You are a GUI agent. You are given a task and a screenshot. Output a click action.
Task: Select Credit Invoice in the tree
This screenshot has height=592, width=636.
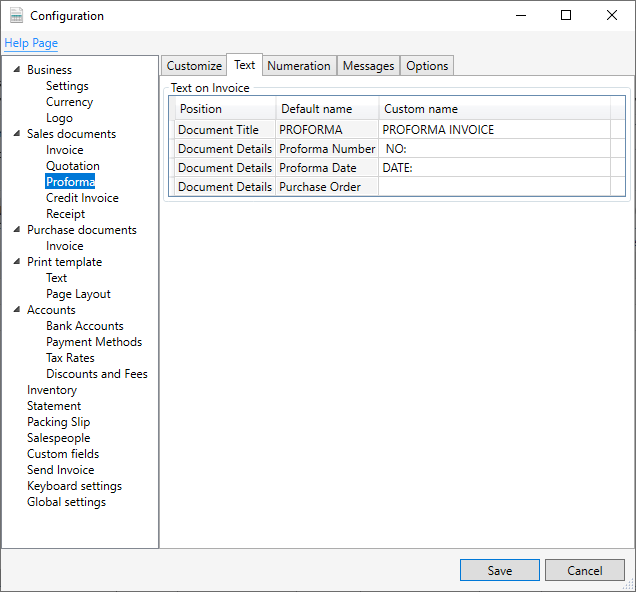(x=82, y=198)
